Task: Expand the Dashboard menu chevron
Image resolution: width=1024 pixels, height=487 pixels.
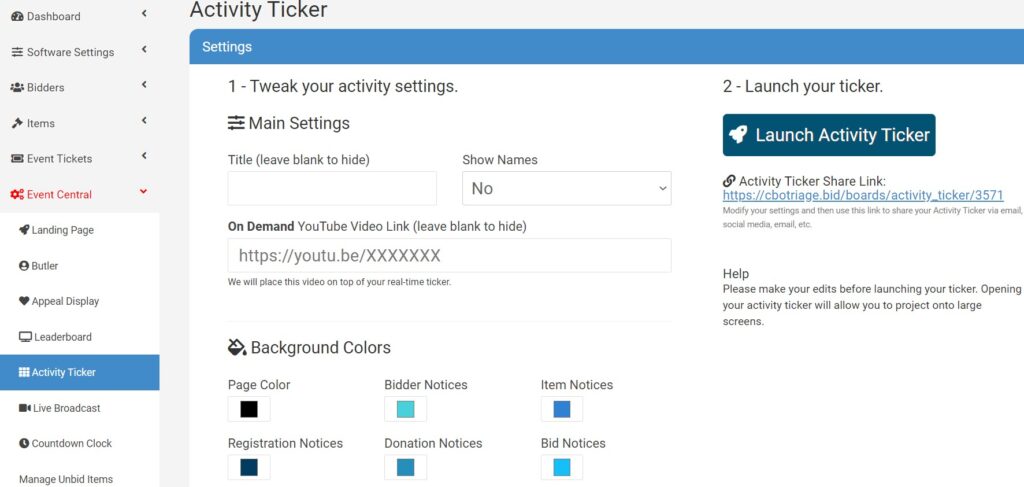Action: pos(144,14)
